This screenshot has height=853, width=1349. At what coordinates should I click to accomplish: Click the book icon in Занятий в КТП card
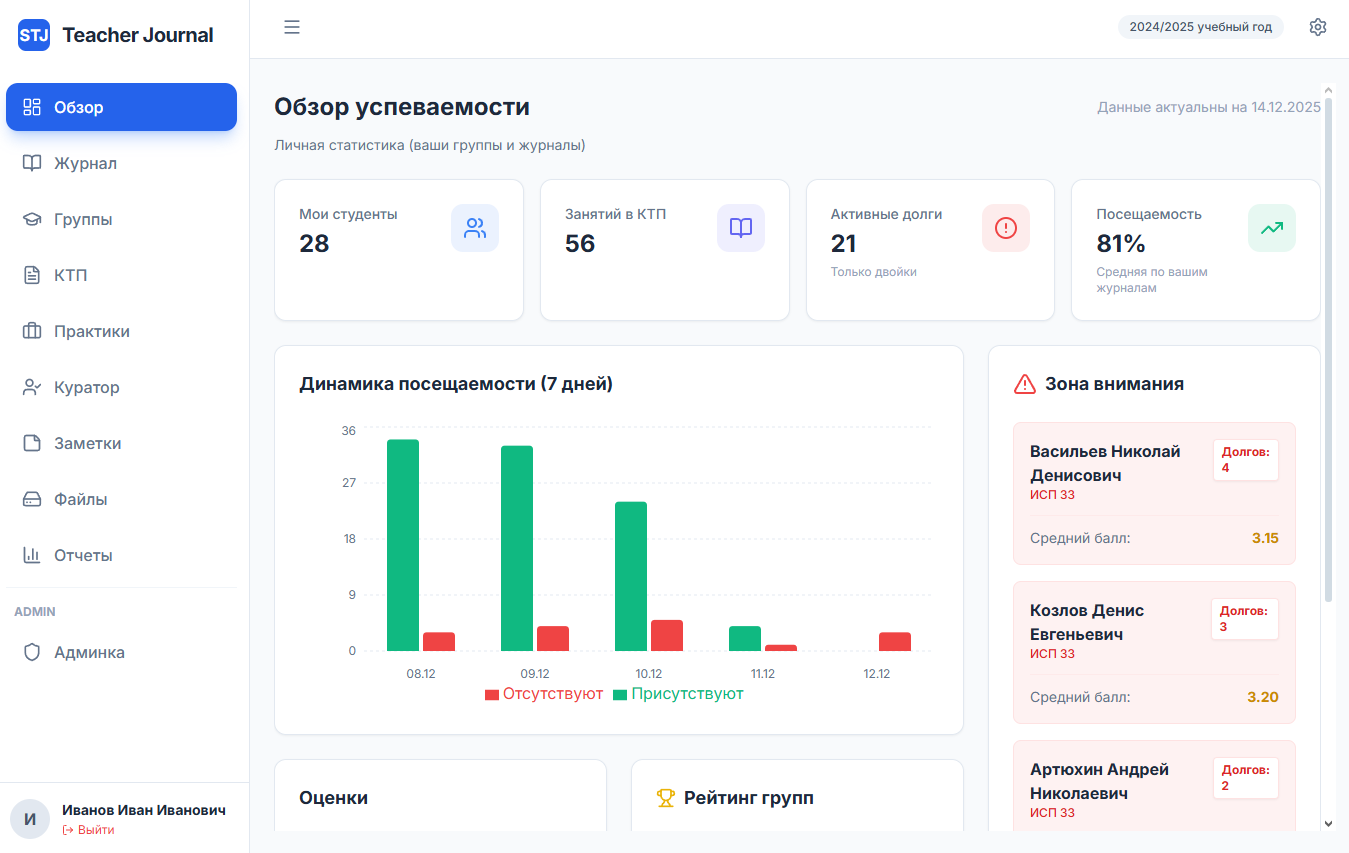click(x=740, y=228)
